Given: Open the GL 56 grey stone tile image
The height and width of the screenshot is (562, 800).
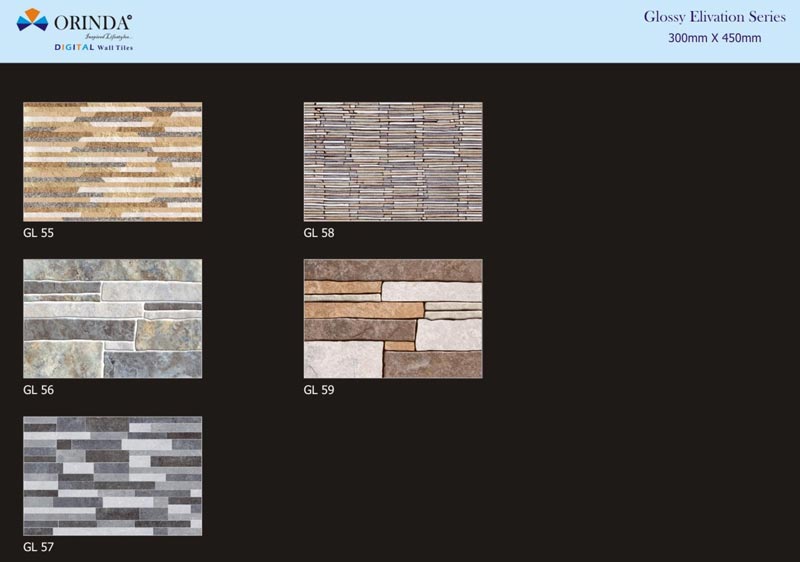Looking at the screenshot, I should coord(112,319).
